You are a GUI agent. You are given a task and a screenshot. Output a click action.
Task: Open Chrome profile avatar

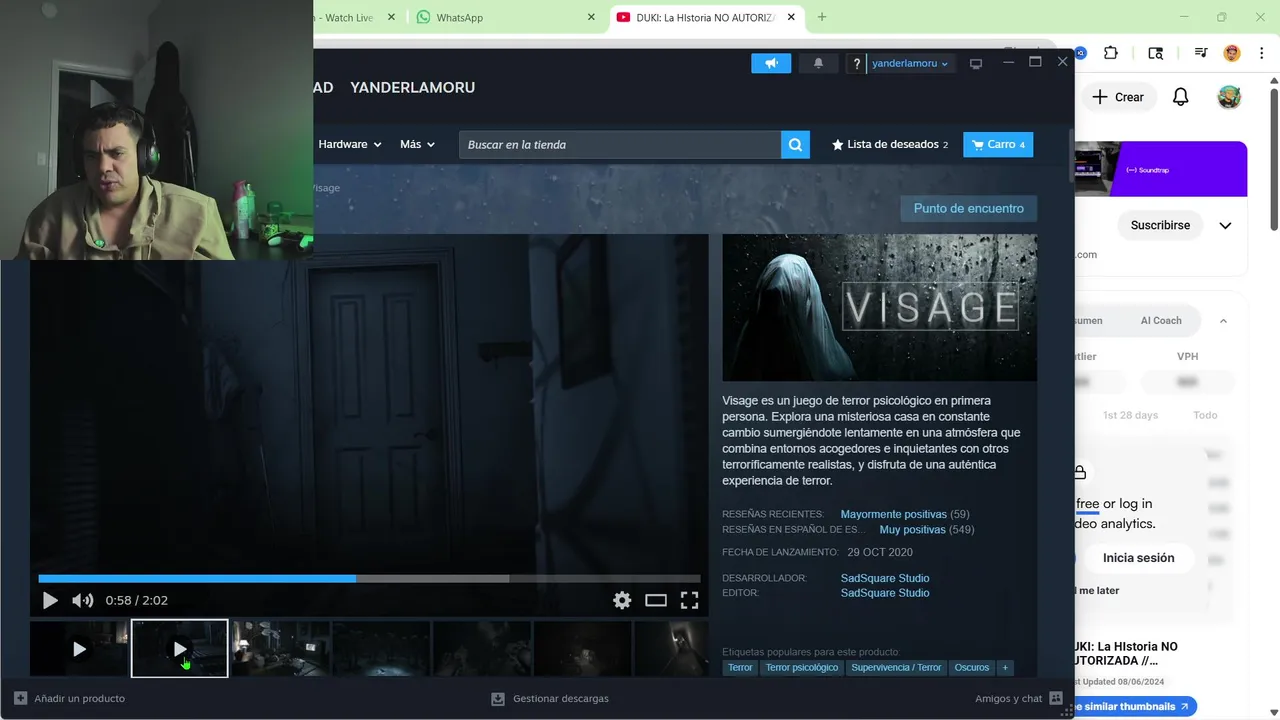(x=1232, y=53)
